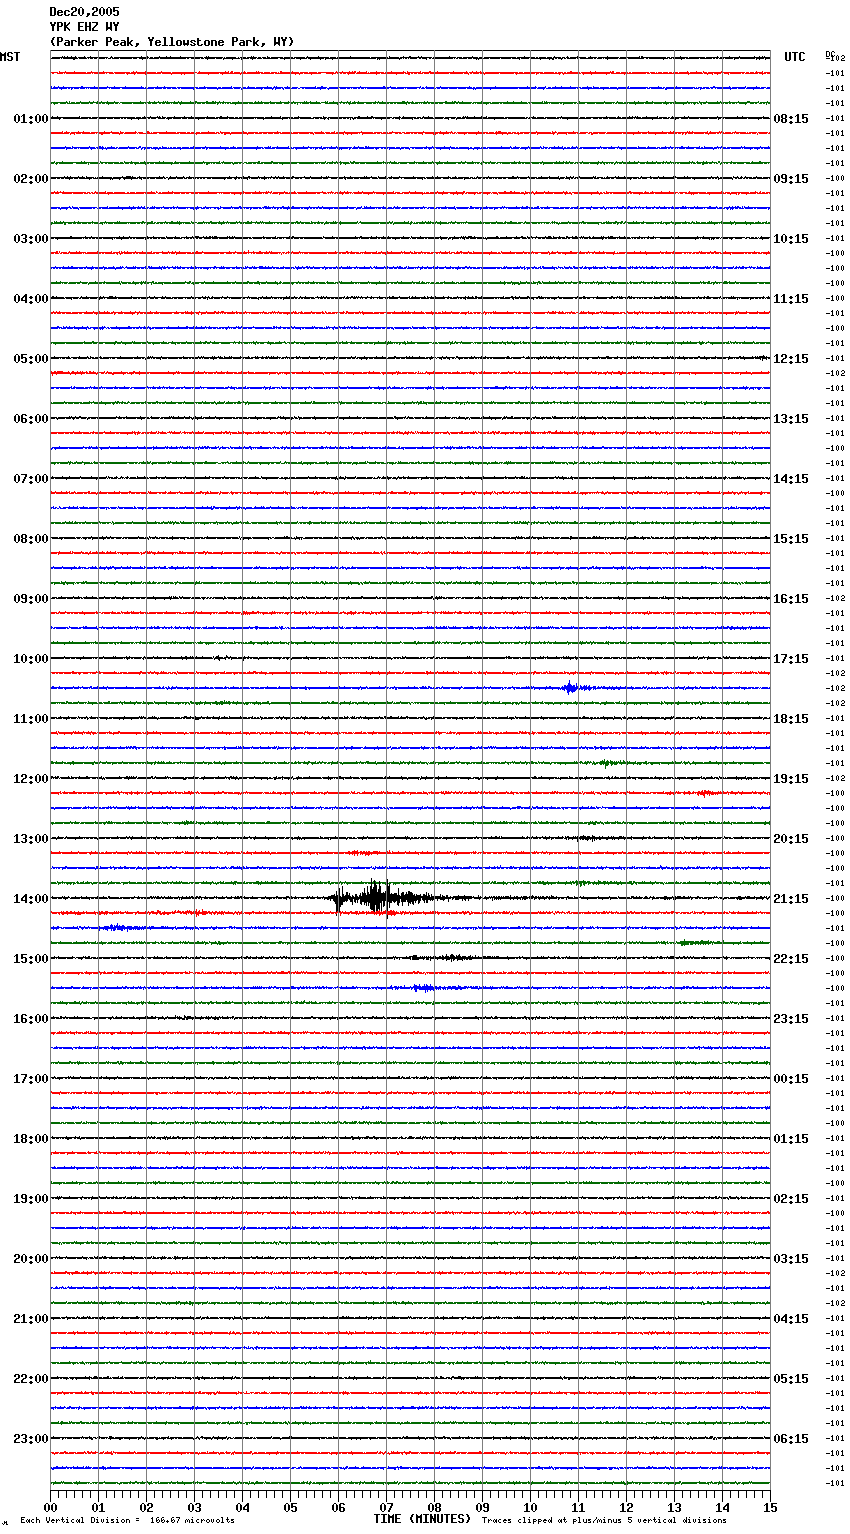The width and height of the screenshot is (850, 1534).
Task: Click the blue burst near minute 11 below 10:00
Action: coord(572,688)
